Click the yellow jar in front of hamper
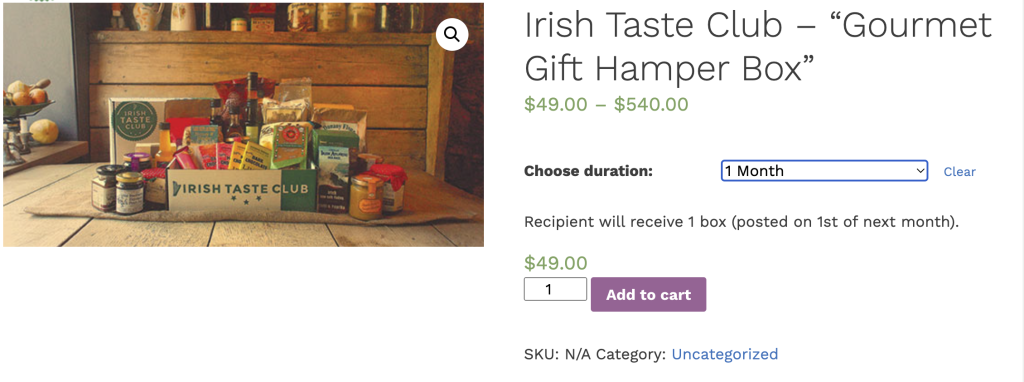This screenshot has width=1024, height=382. click(366, 196)
